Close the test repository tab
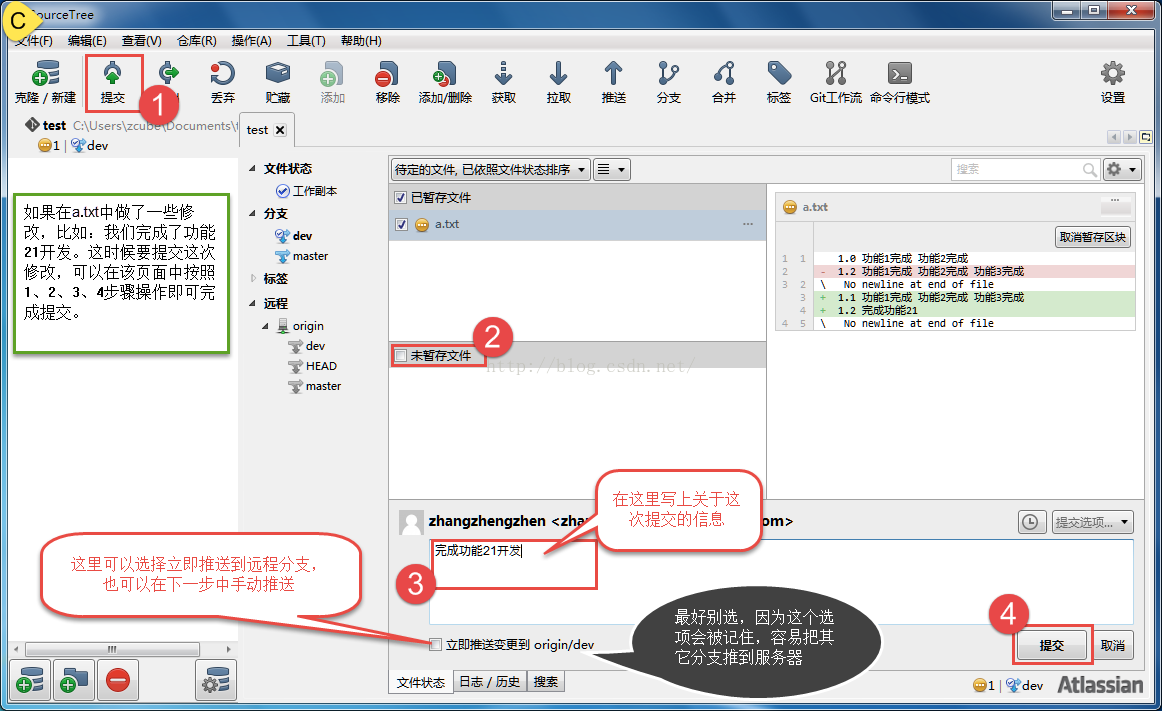 (280, 130)
